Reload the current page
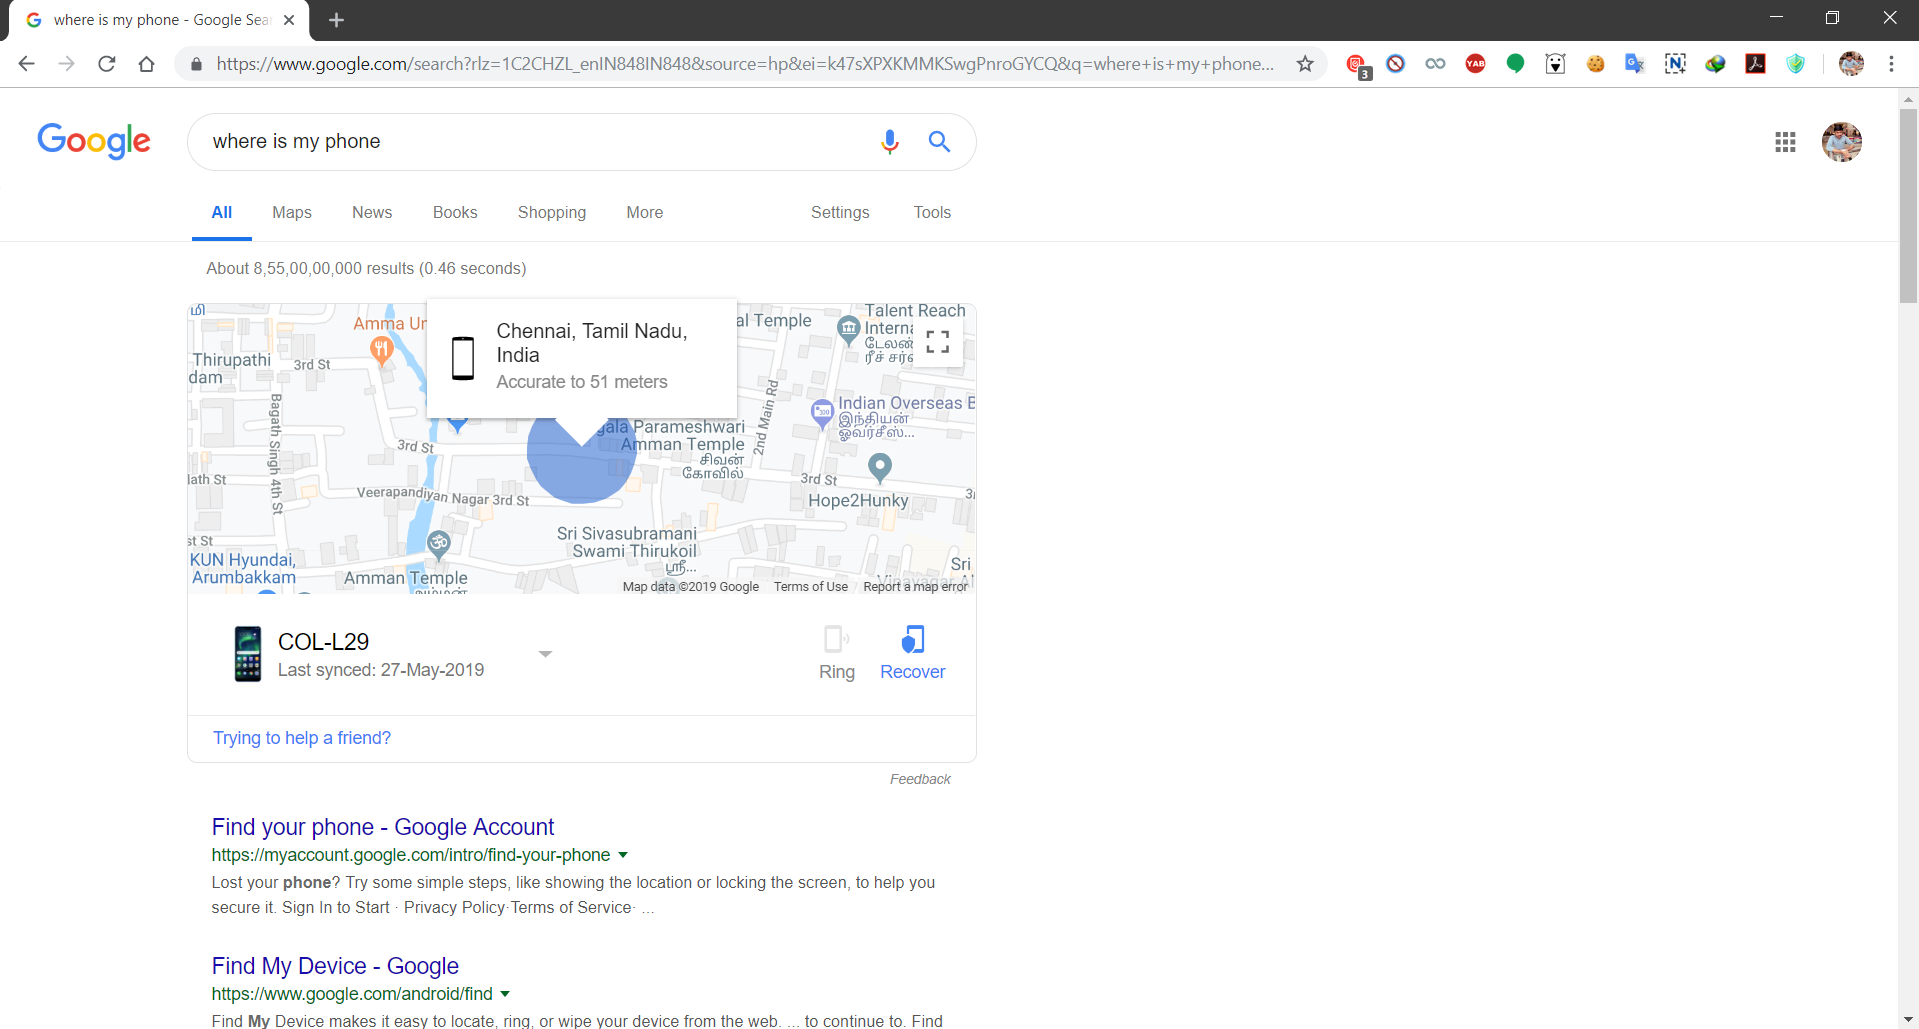 (107, 64)
